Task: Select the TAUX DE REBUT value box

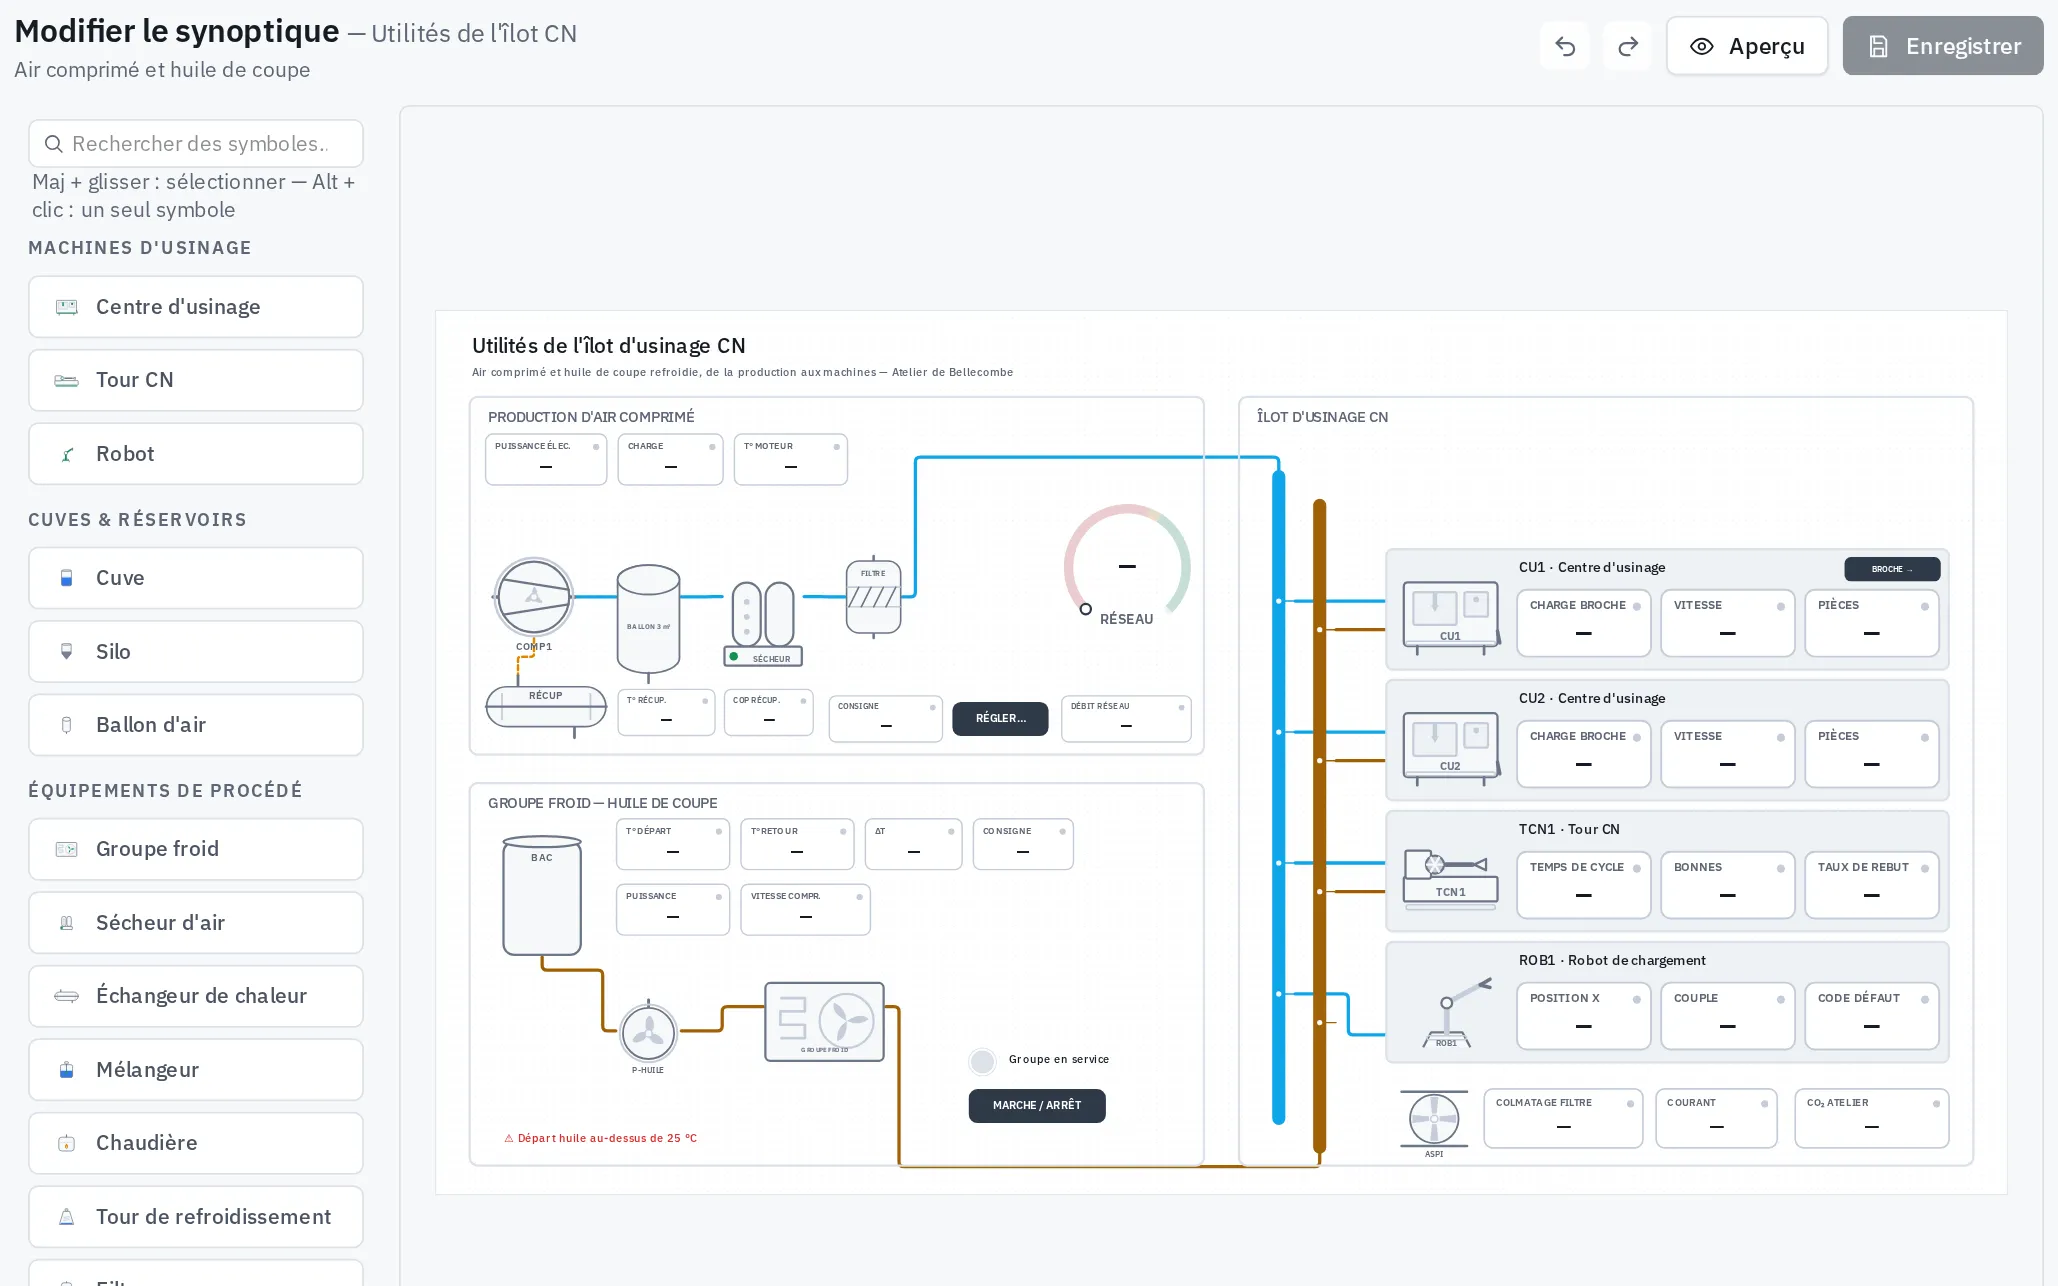Action: coord(1872,885)
